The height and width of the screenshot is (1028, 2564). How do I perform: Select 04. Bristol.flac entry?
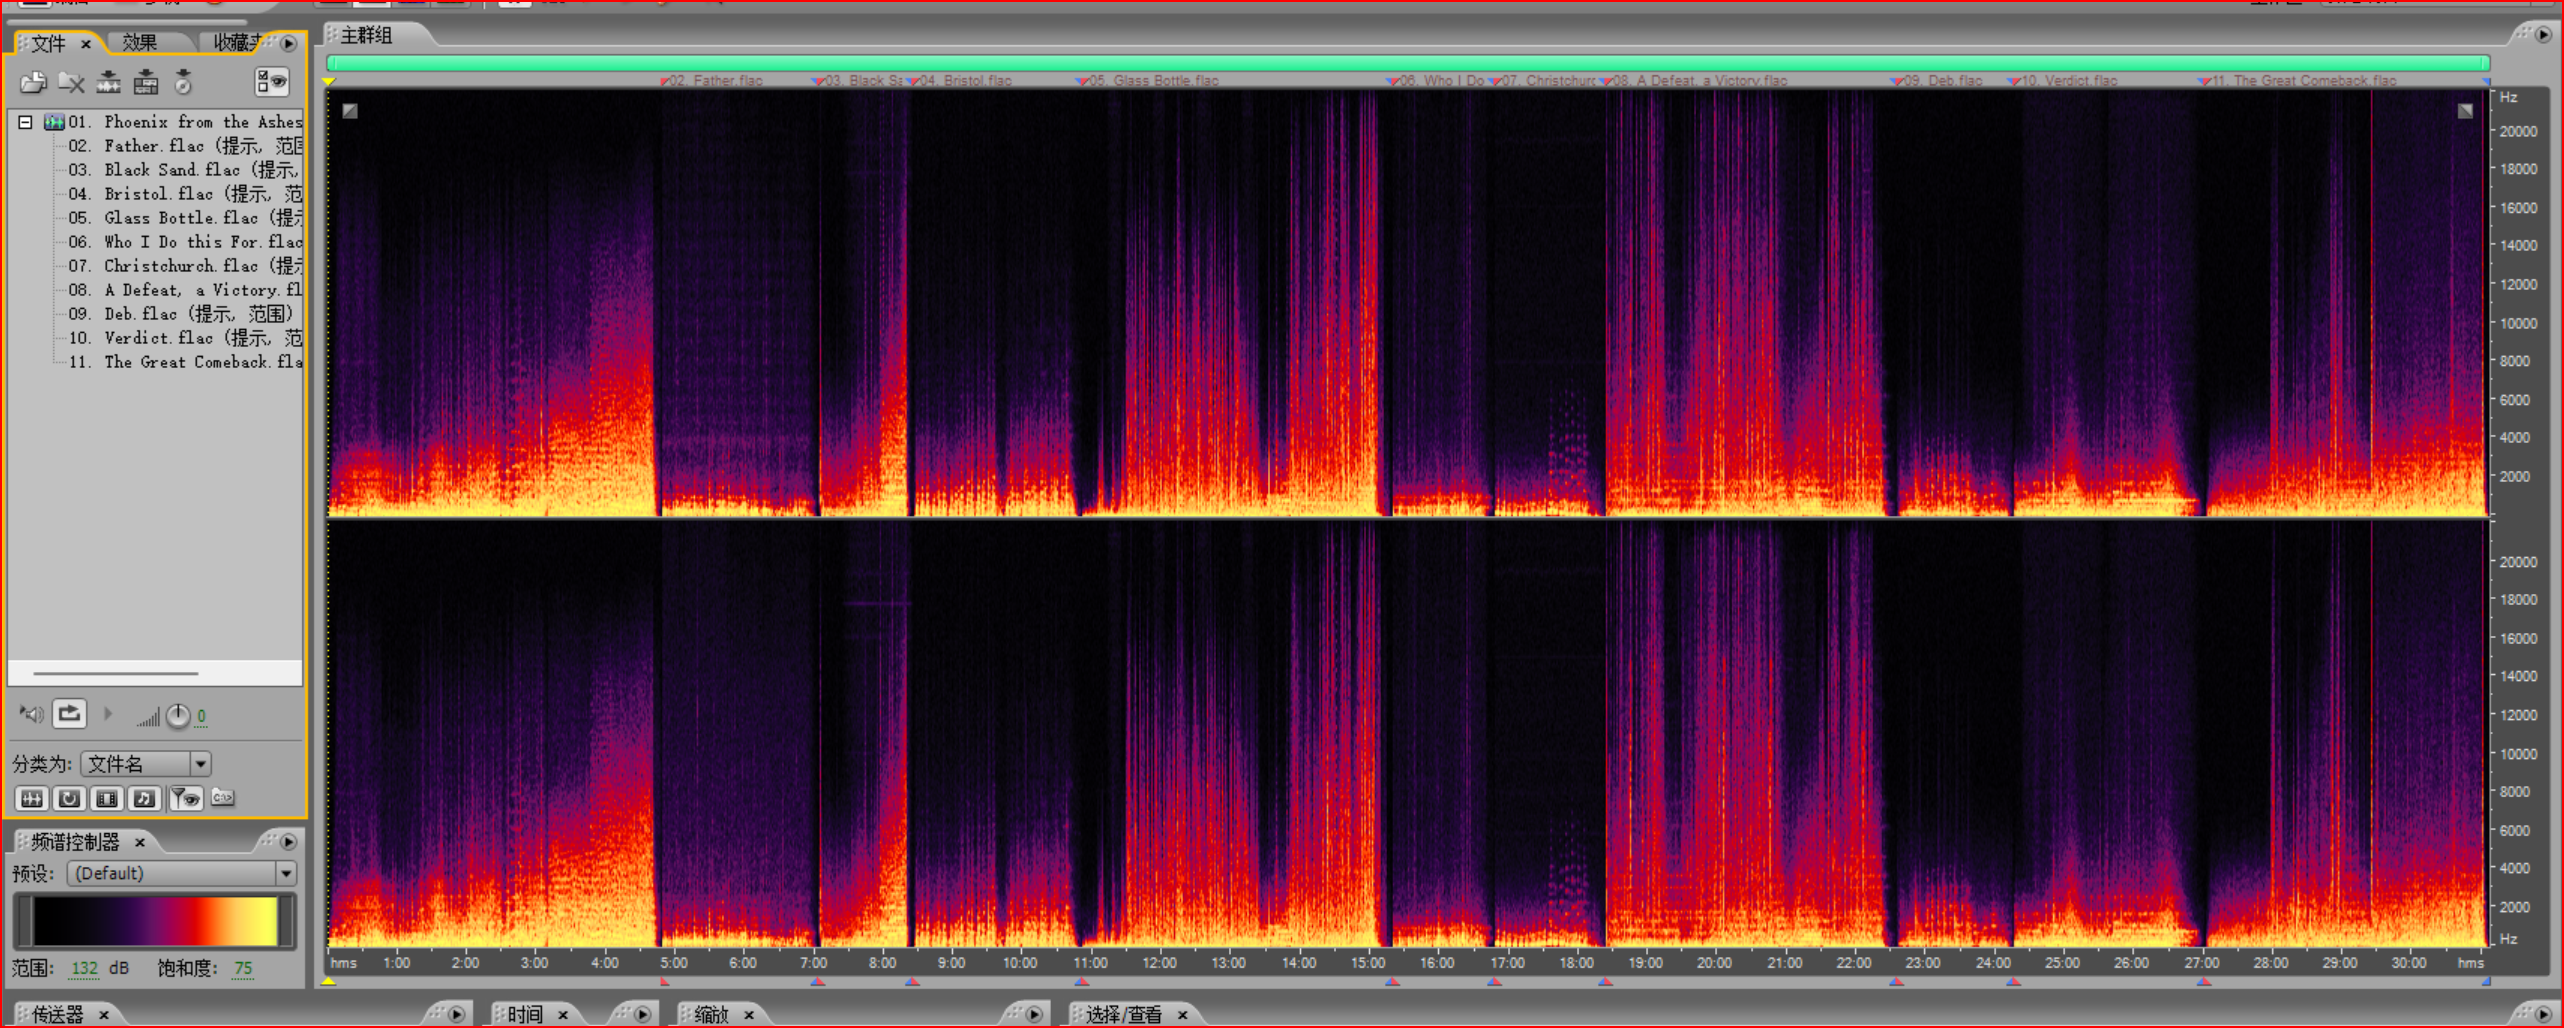click(x=185, y=194)
